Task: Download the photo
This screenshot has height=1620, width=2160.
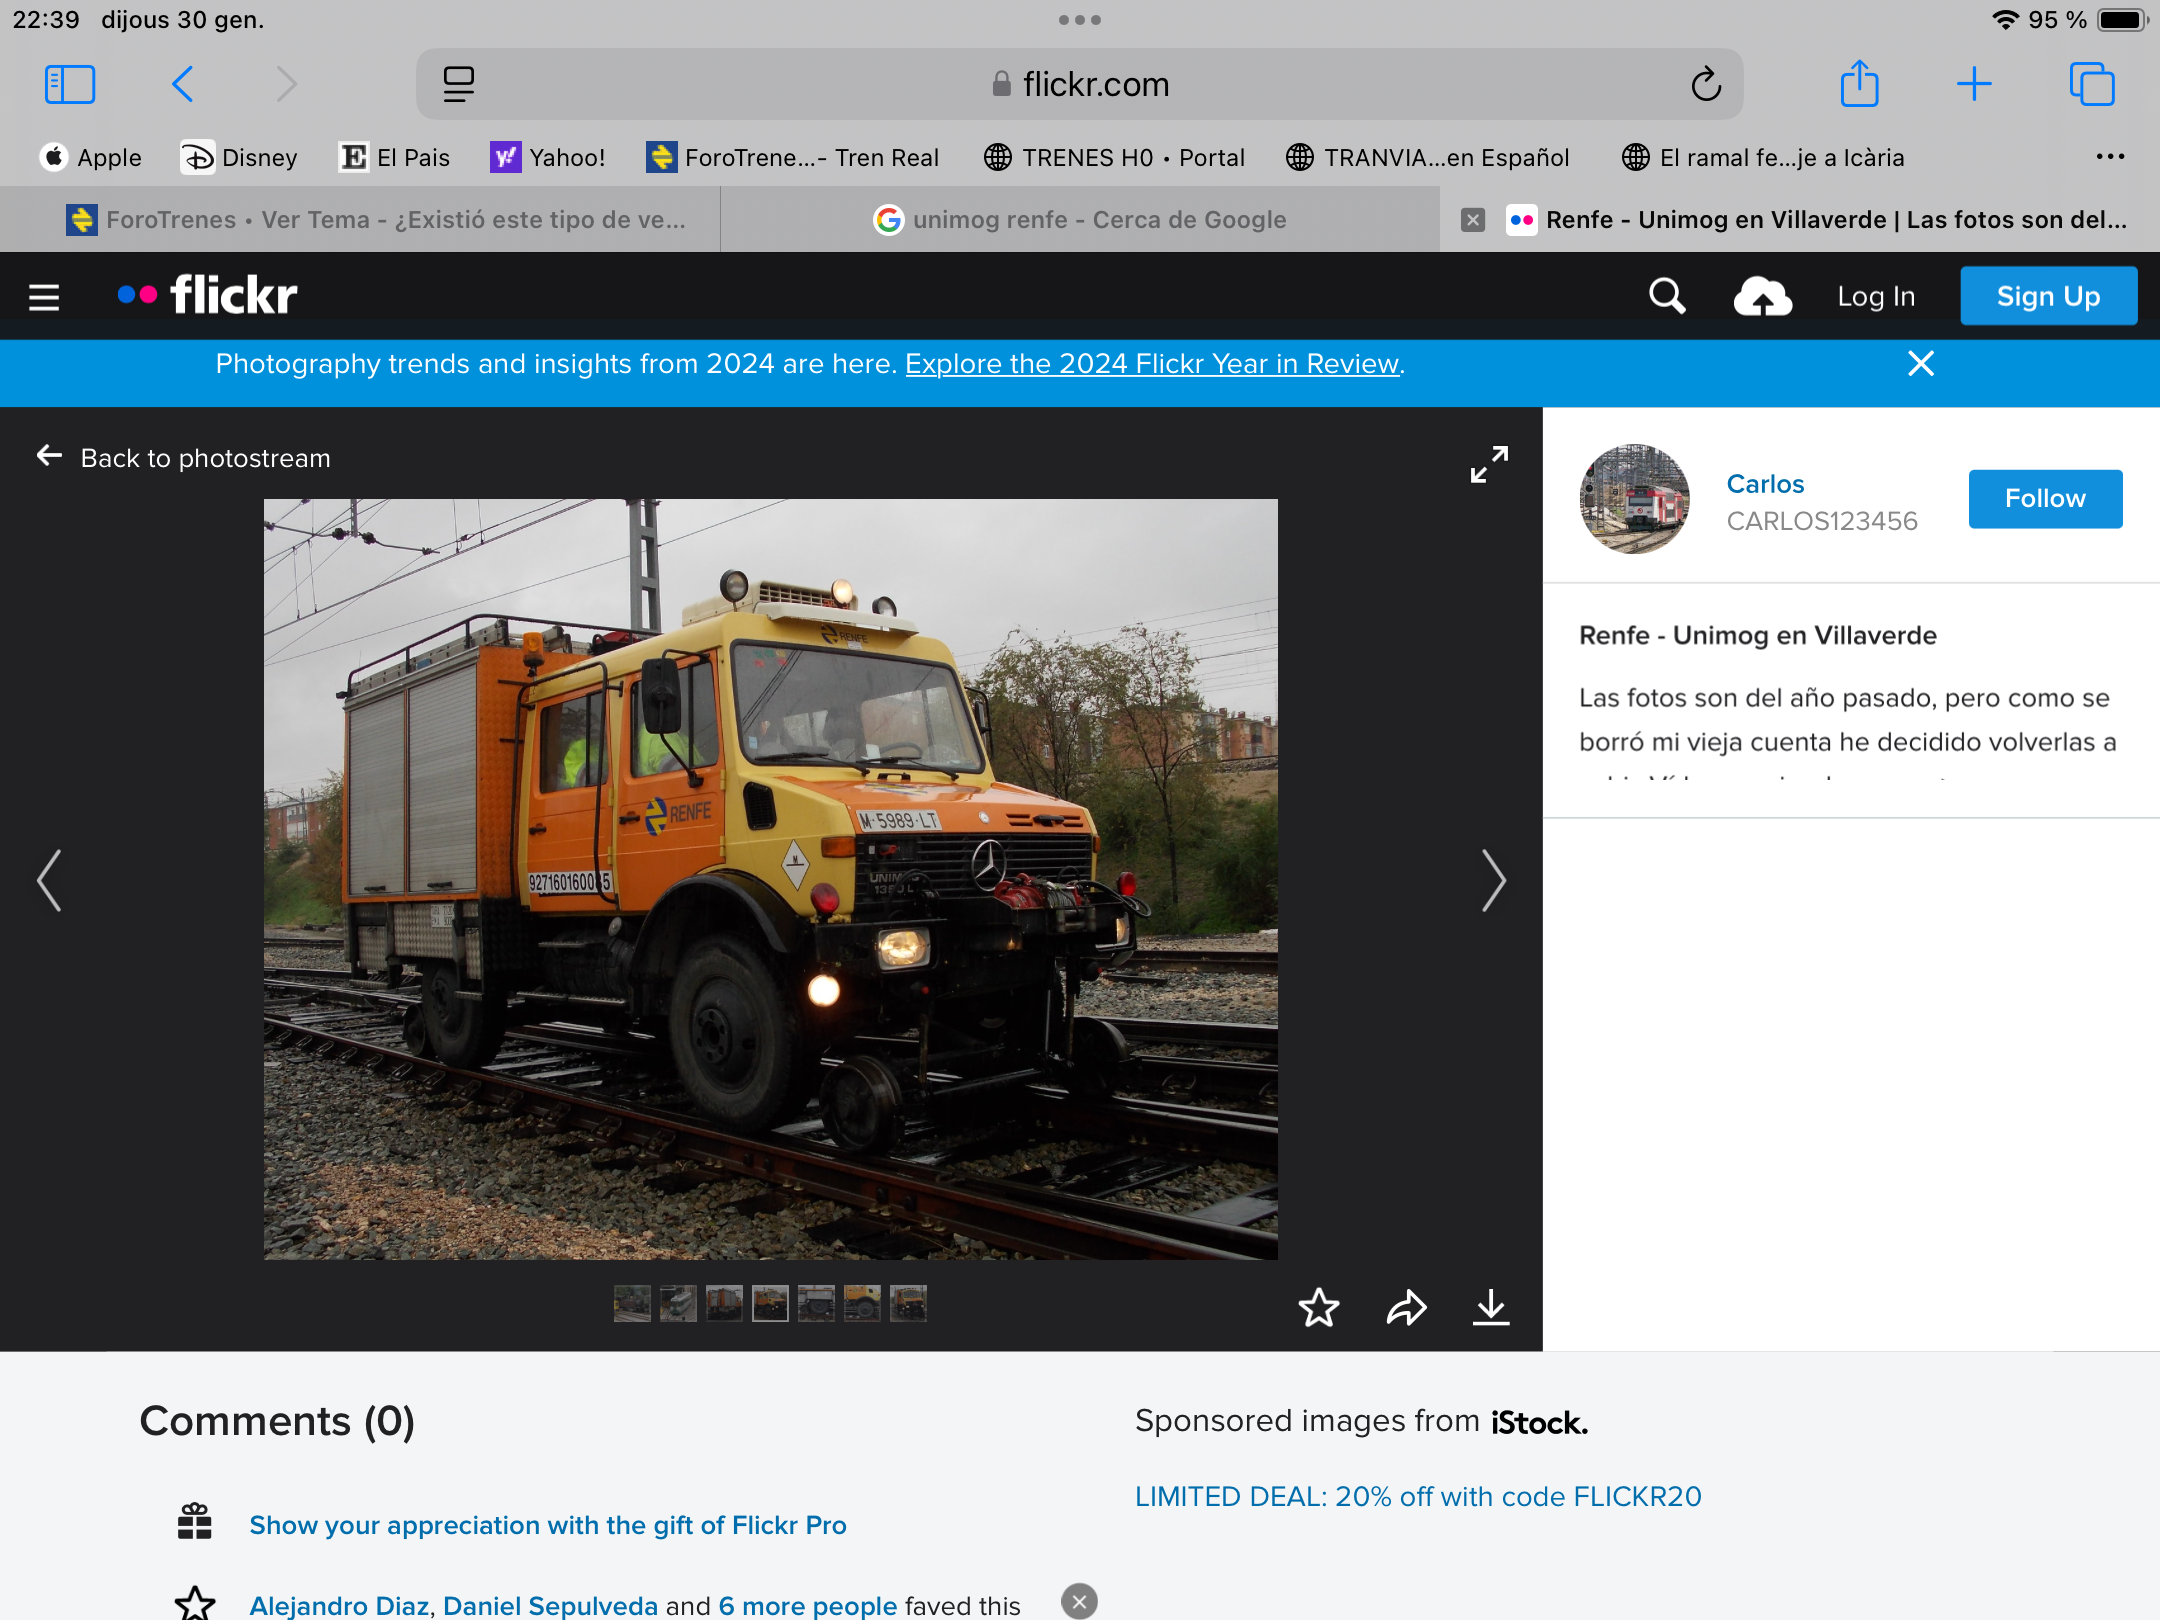Action: pos(1491,1307)
